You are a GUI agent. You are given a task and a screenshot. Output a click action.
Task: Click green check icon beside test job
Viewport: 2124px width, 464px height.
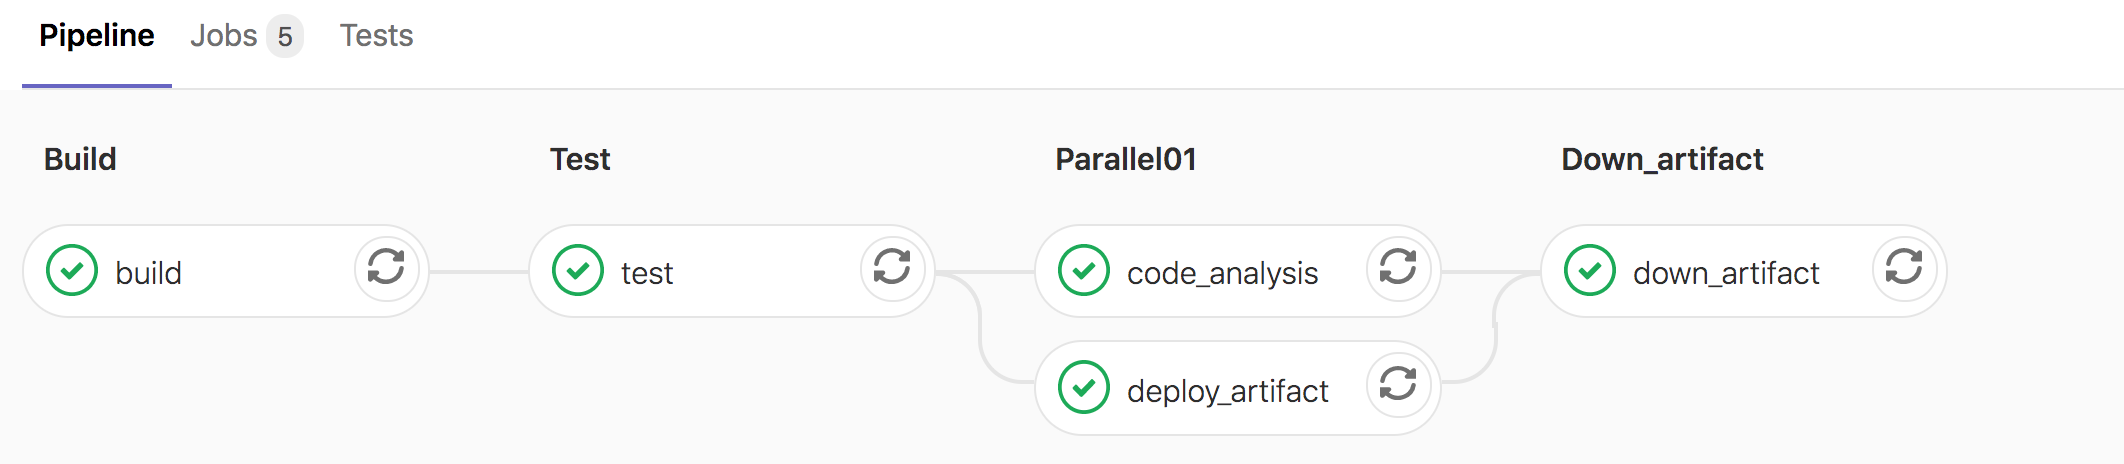[x=578, y=271]
